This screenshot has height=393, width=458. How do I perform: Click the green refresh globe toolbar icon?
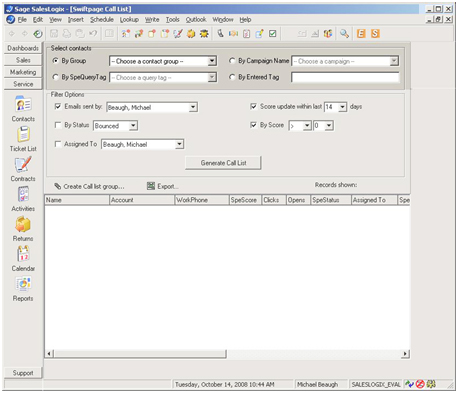pyautogui.click(x=38, y=34)
